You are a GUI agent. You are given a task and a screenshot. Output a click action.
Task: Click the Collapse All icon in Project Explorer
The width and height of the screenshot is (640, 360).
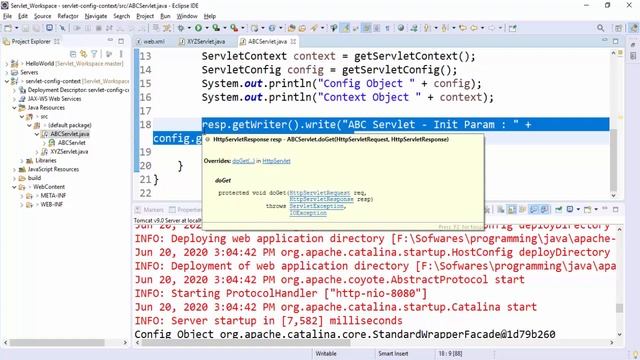coord(73,53)
